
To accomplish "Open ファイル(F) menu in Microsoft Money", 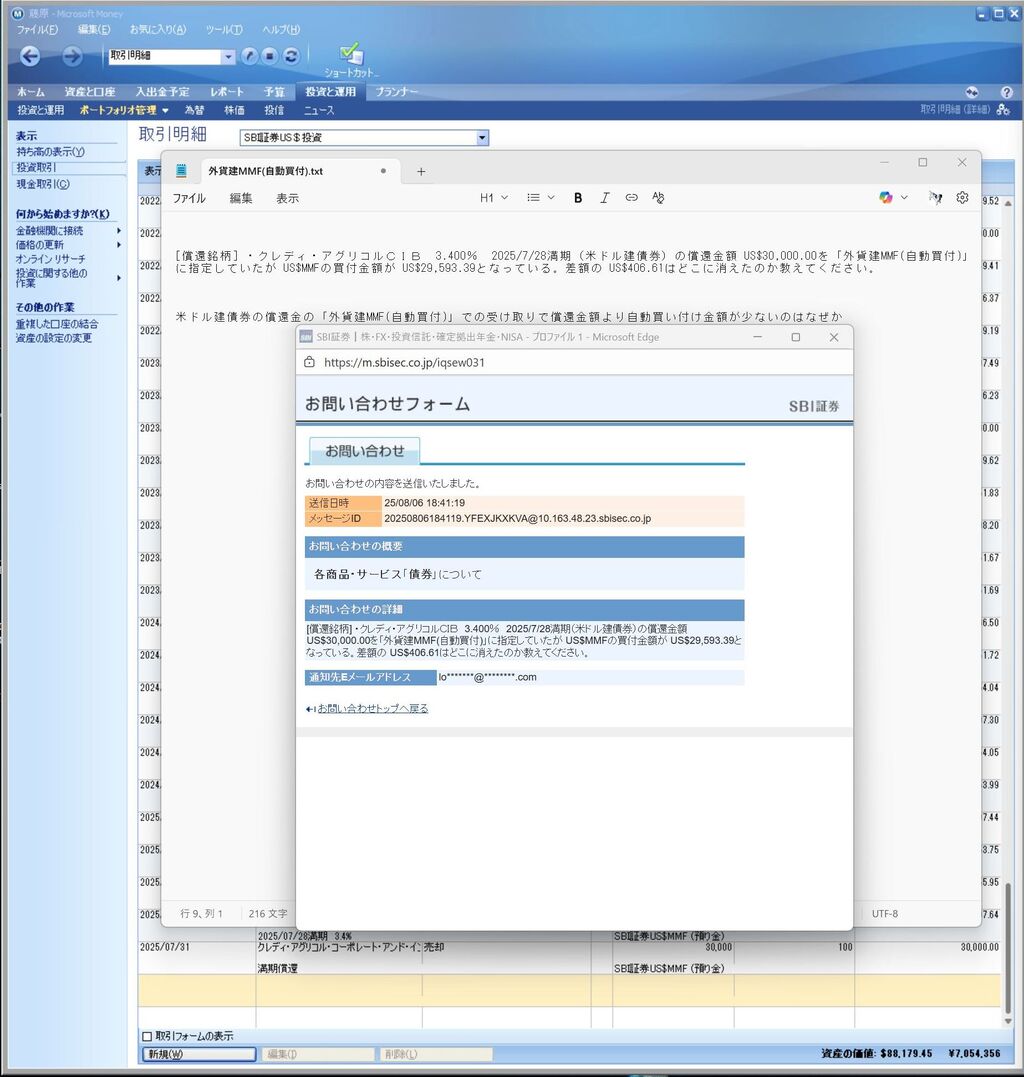I will coord(37,30).
